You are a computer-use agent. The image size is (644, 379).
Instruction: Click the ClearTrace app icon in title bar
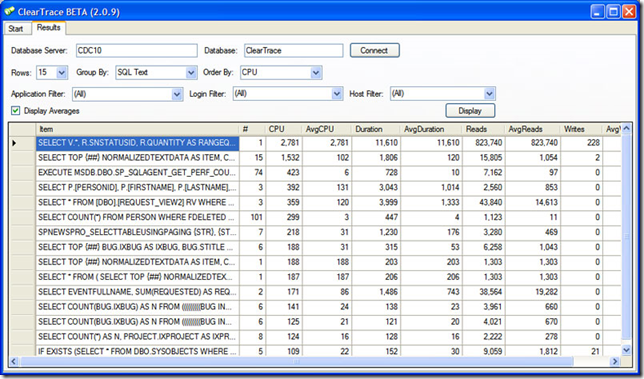coord(9,11)
